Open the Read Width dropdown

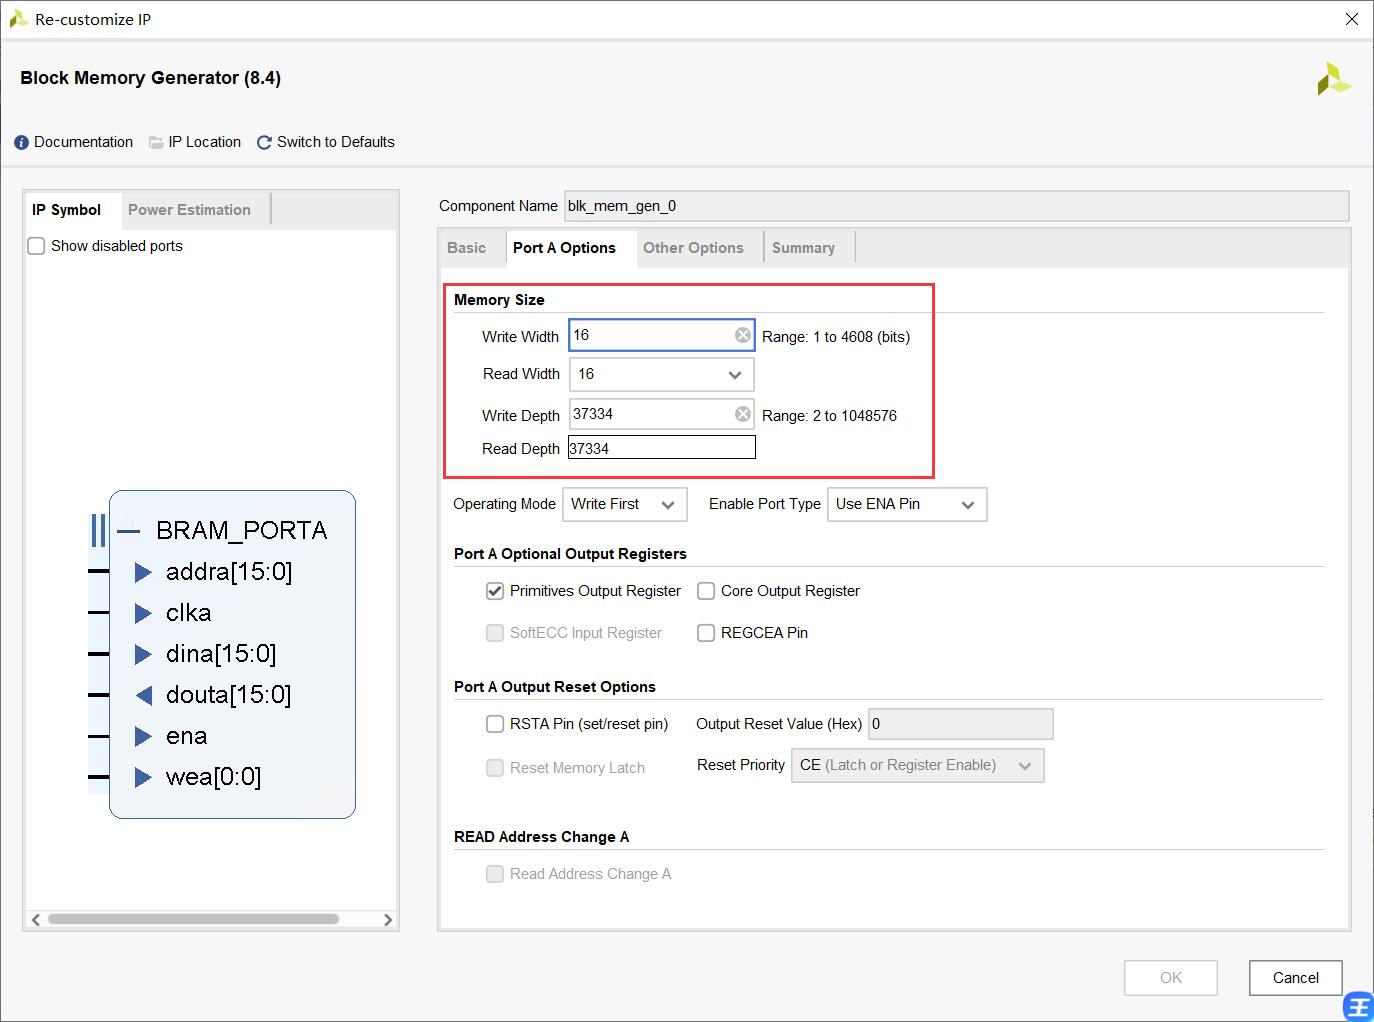pyautogui.click(x=661, y=374)
